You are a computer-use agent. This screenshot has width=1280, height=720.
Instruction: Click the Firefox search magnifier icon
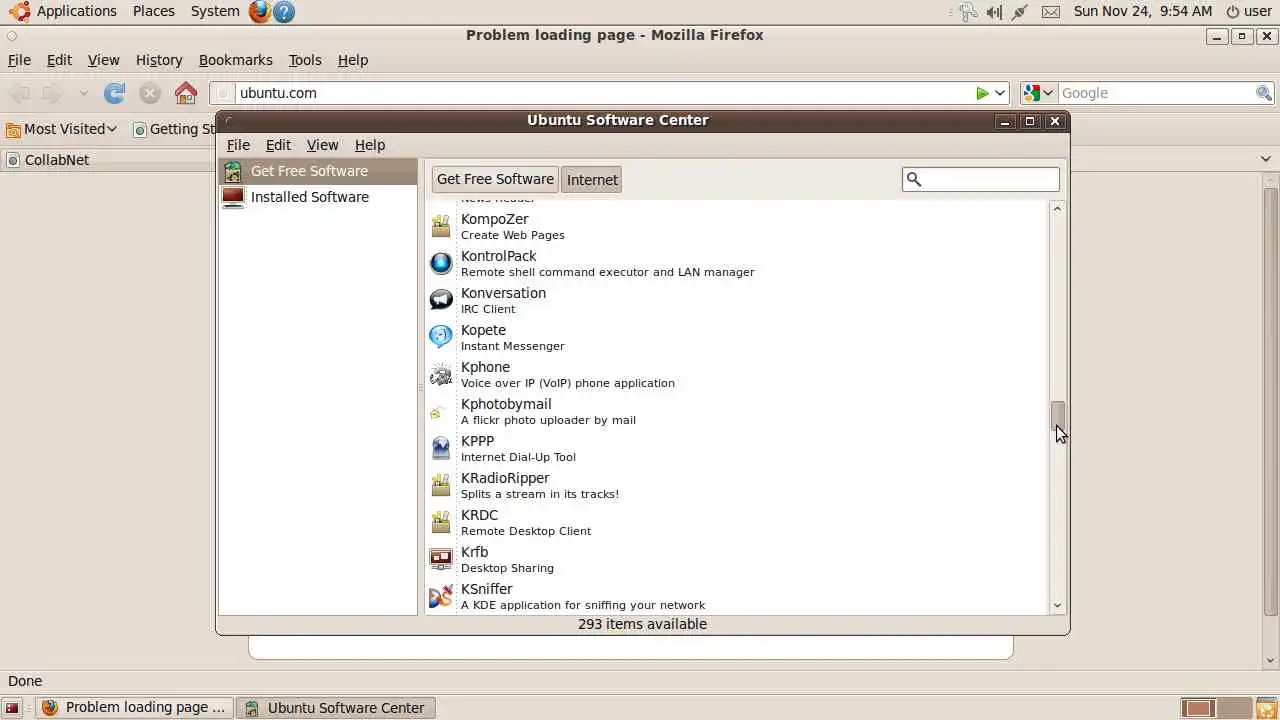tap(1264, 93)
